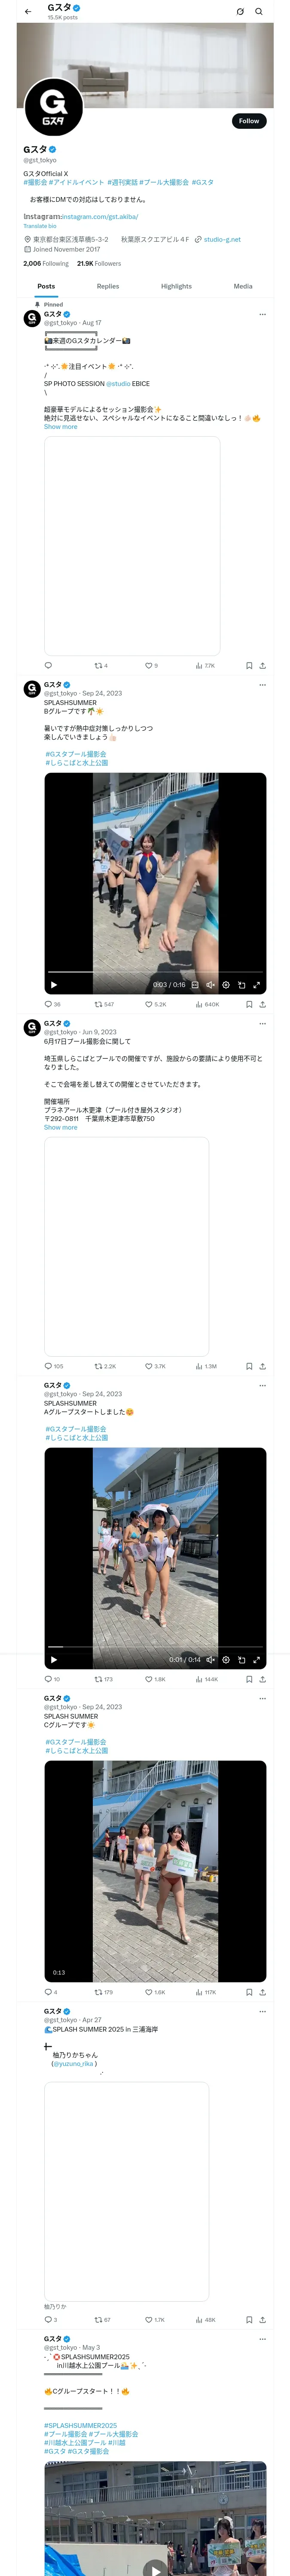This screenshot has height=2576, width=290.
Task: Switch to the Replies tab
Action: pos(108,286)
